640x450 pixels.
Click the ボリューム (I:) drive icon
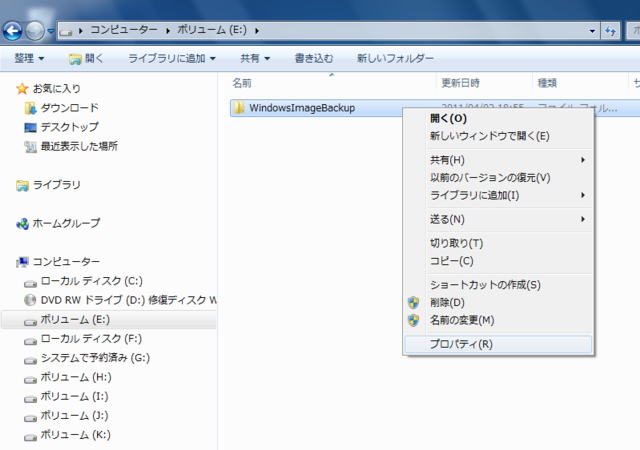30,398
